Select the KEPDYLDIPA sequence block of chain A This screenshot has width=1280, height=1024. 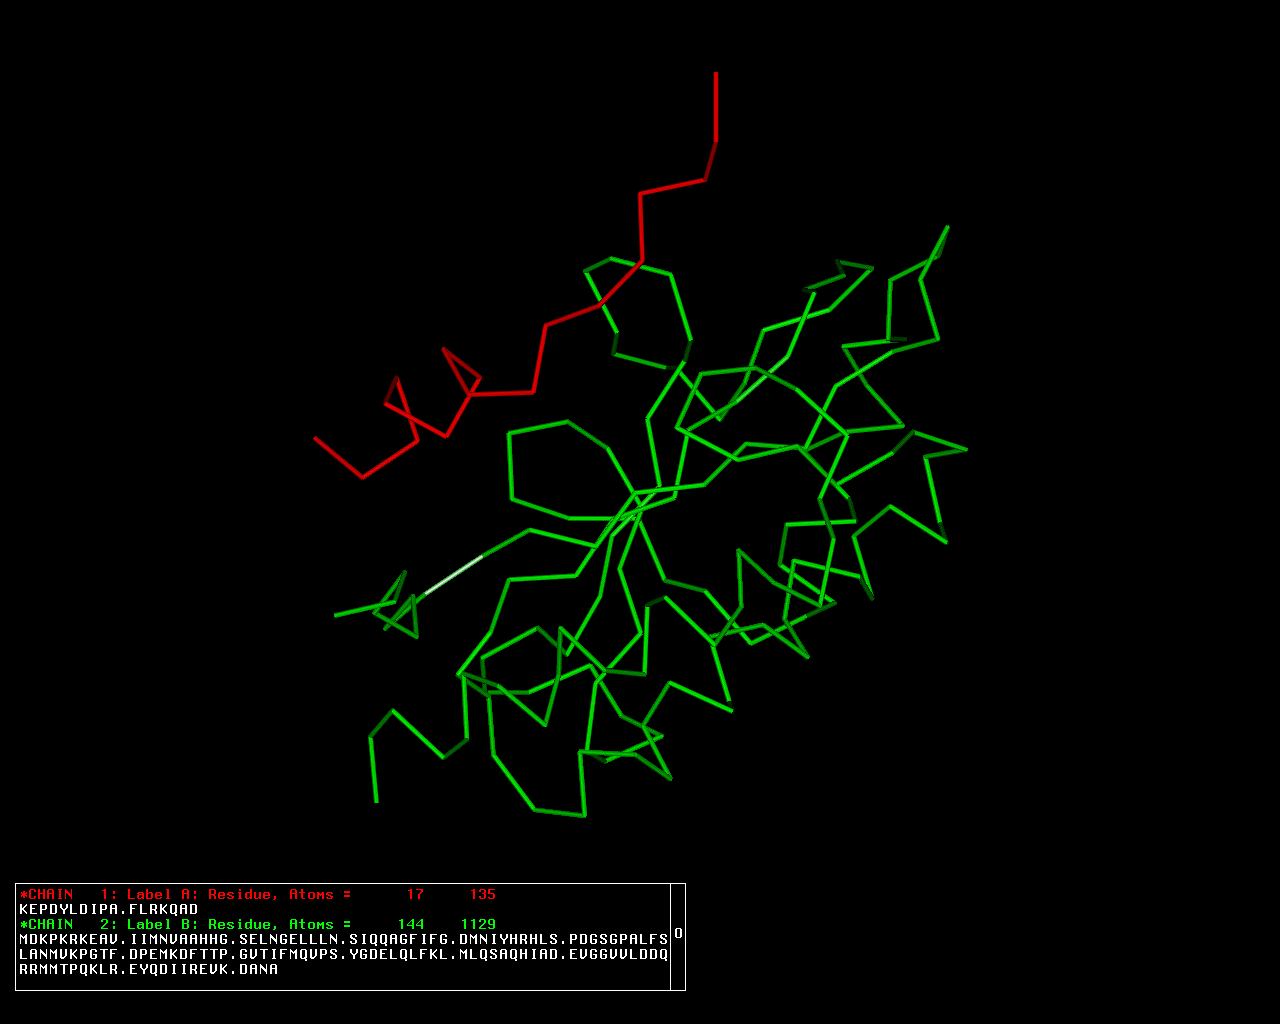[x=68, y=909]
